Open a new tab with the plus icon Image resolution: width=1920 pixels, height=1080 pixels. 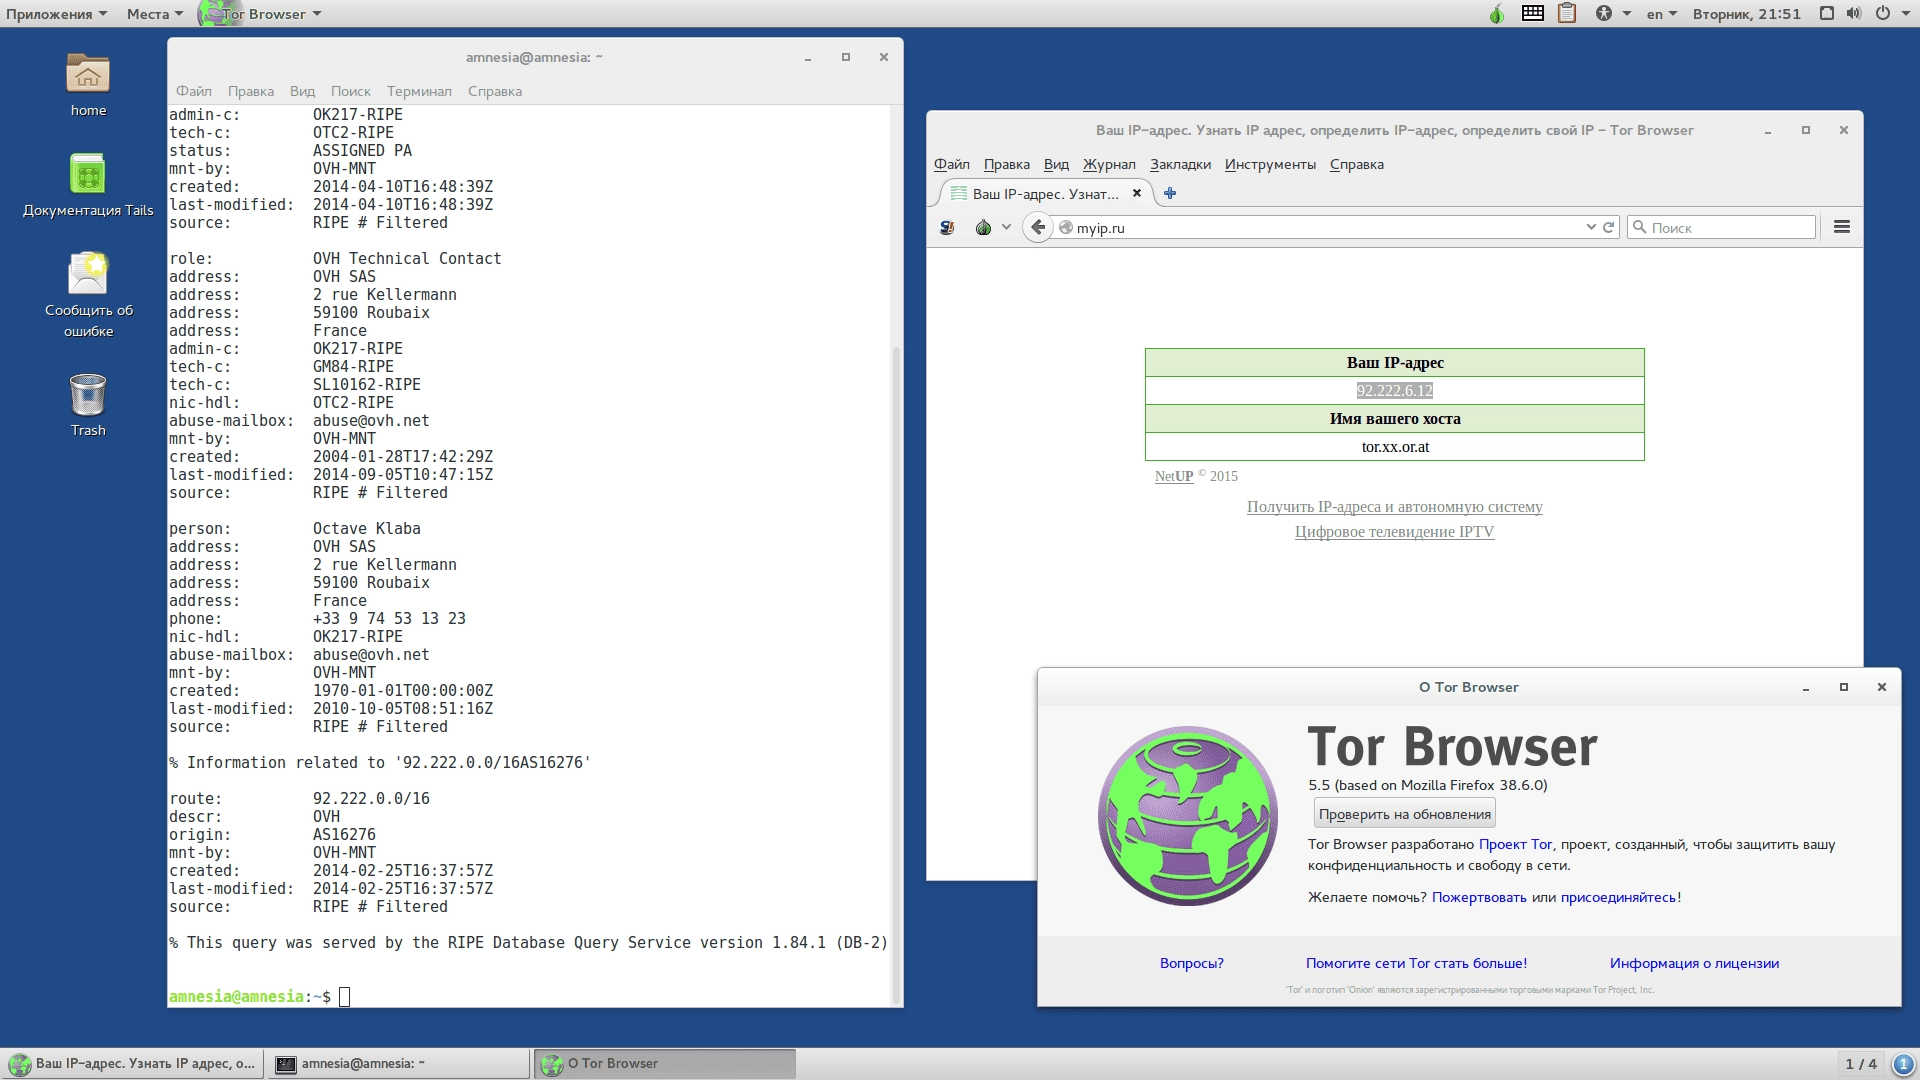1169,193
